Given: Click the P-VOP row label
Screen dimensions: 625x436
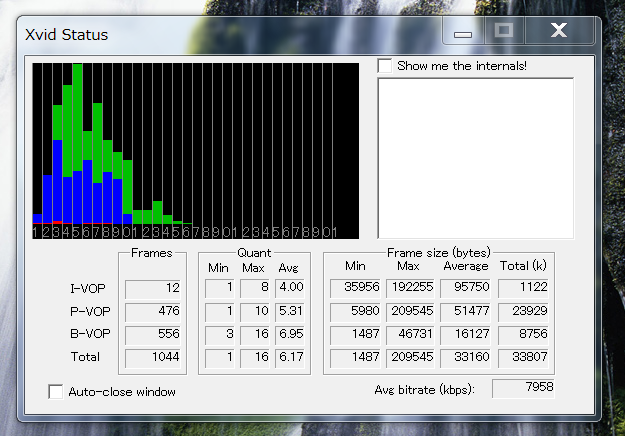Looking at the screenshot, I should pos(90,311).
